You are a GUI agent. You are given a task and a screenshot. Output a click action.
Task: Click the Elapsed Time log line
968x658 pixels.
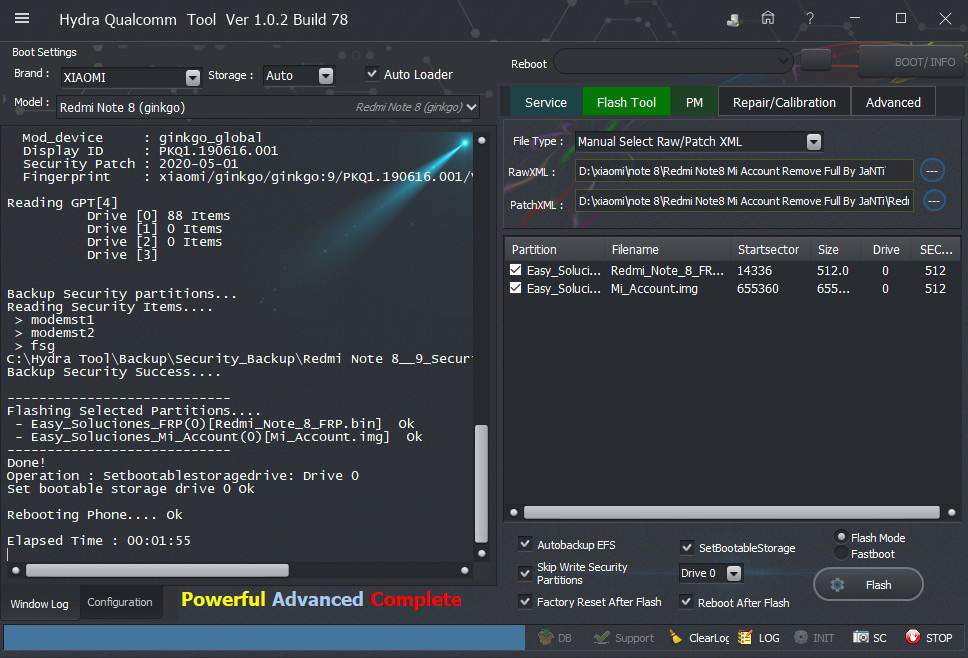tap(99, 540)
